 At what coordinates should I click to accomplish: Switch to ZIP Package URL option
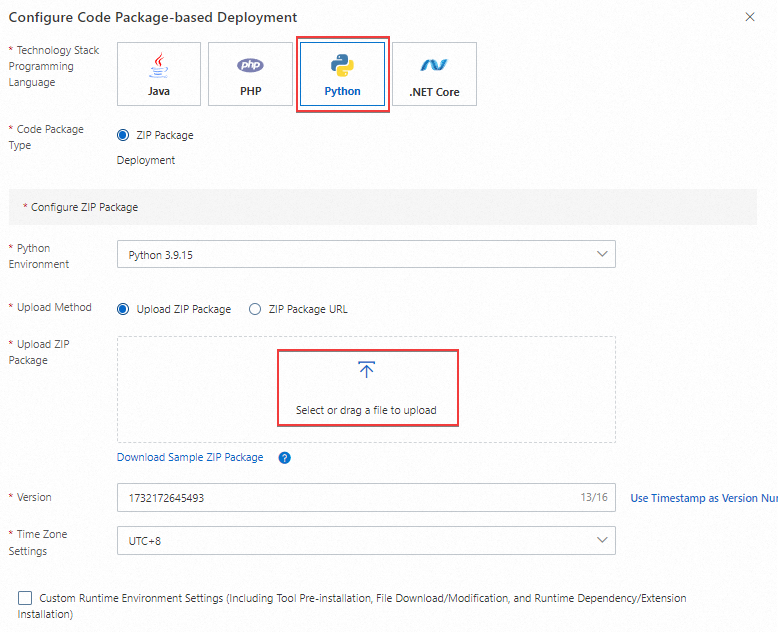(x=255, y=309)
